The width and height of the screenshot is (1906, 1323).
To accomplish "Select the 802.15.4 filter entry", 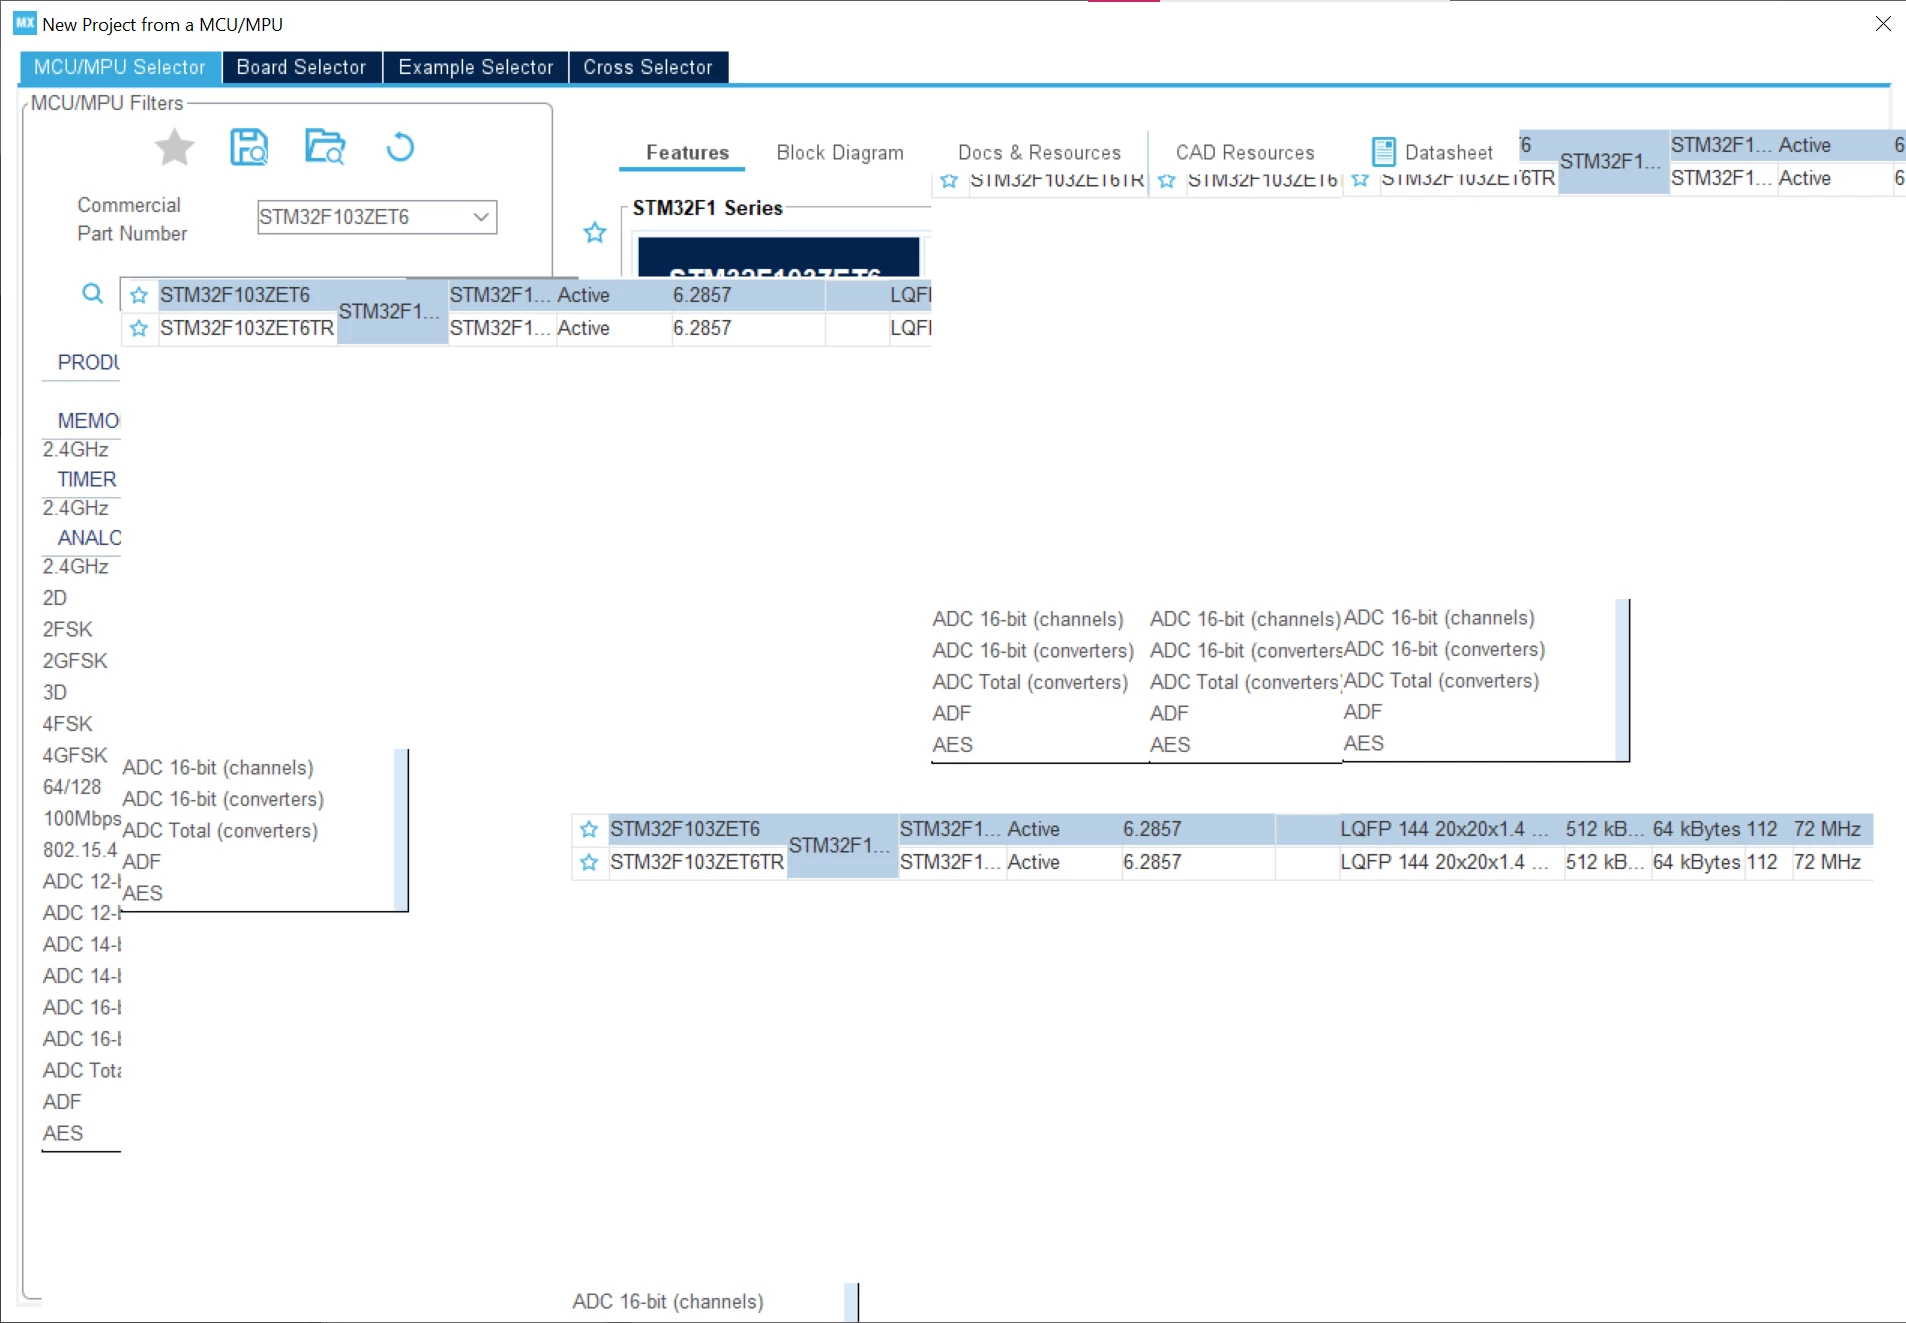I will tap(80, 850).
